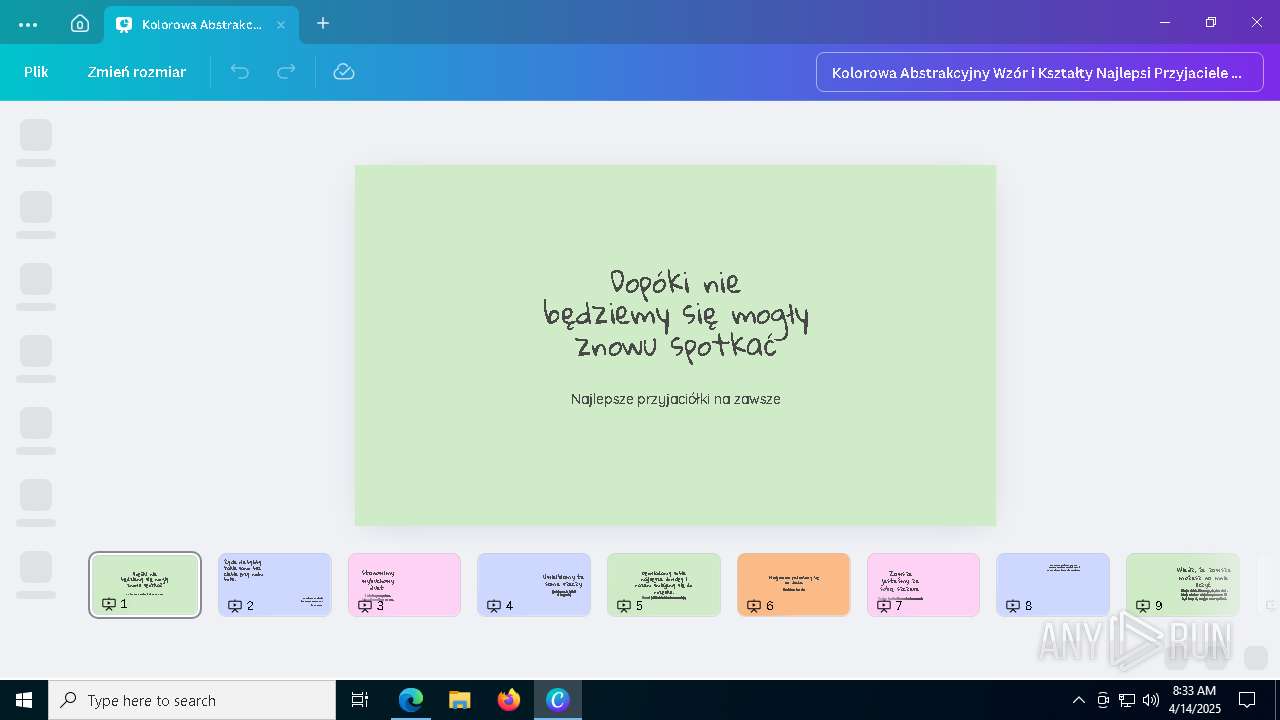Launch Firefox from taskbar
This screenshot has width=1280, height=720.
click(509, 700)
